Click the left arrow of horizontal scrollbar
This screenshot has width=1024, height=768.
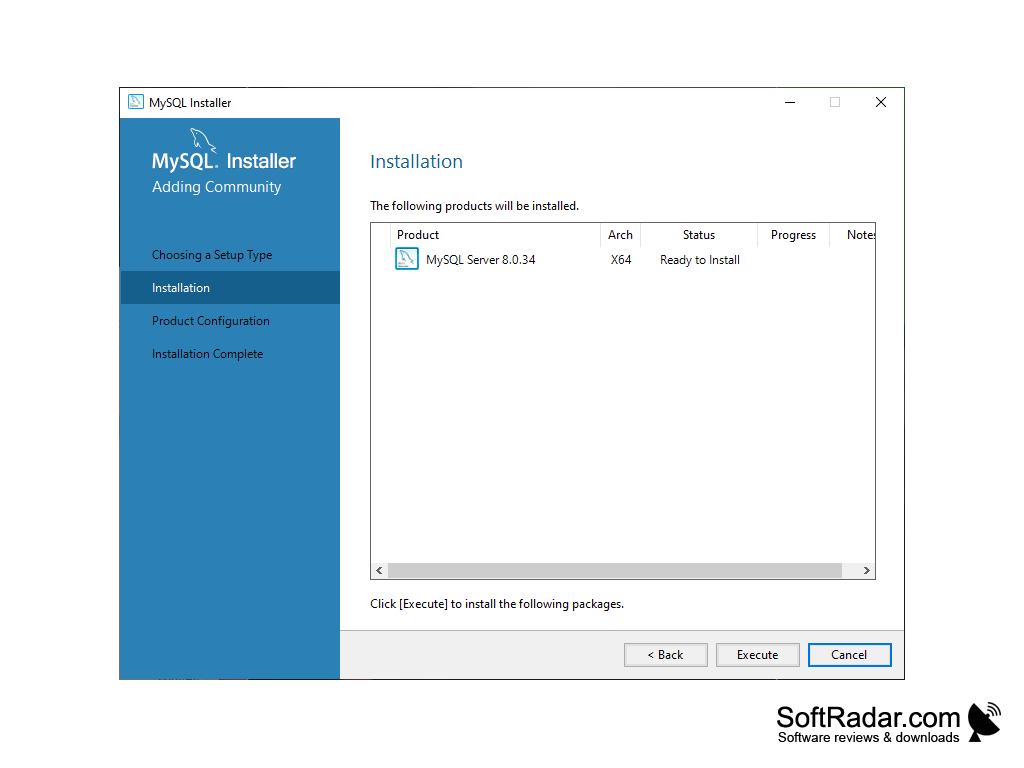click(x=378, y=570)
